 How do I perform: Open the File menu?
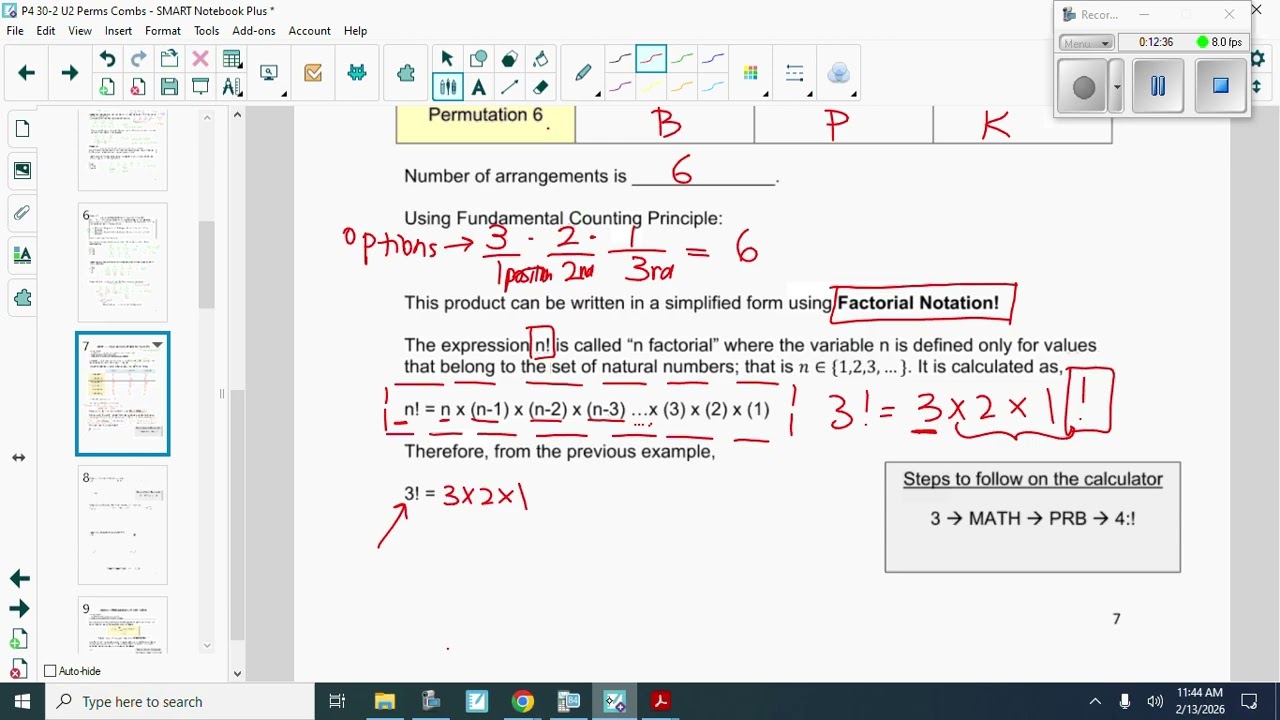pyautogui.click(x=15, y=31)
